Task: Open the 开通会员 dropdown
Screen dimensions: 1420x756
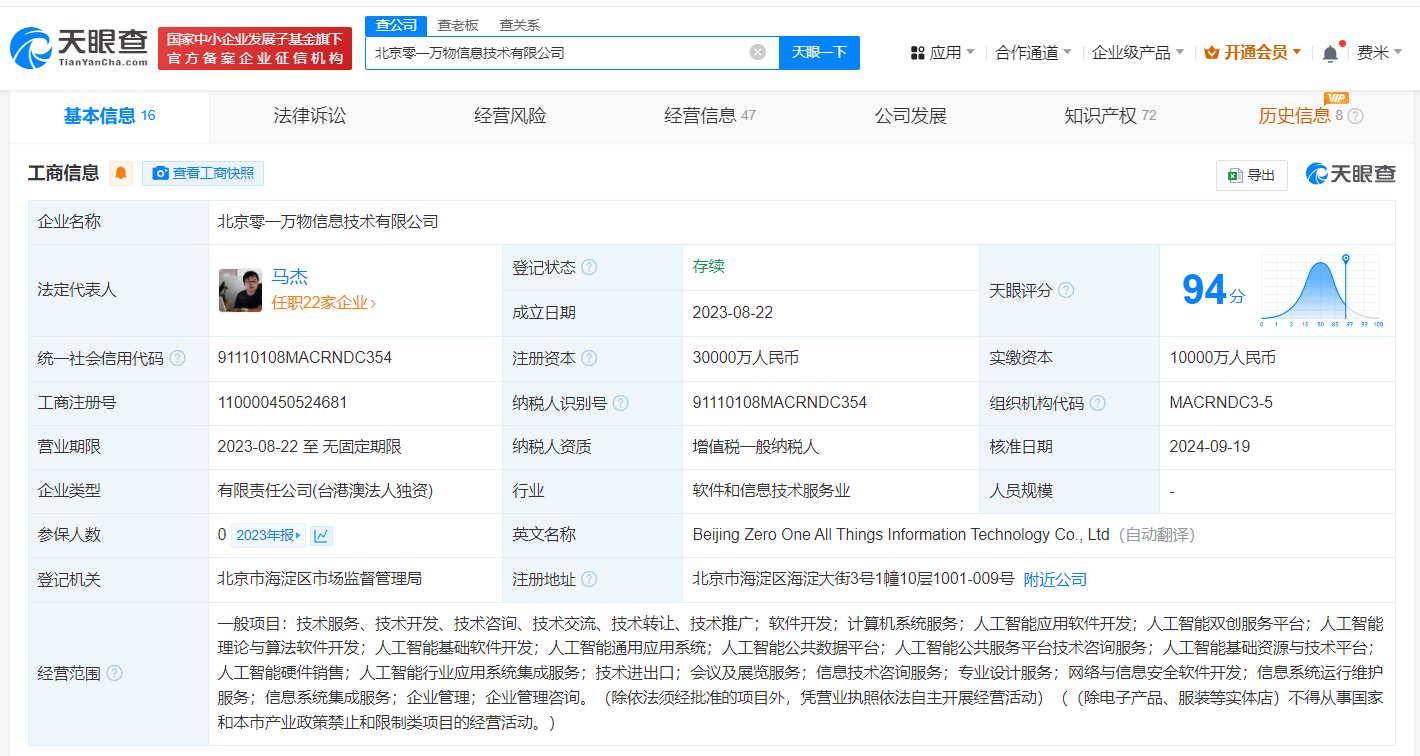Action: point(1253,52)
